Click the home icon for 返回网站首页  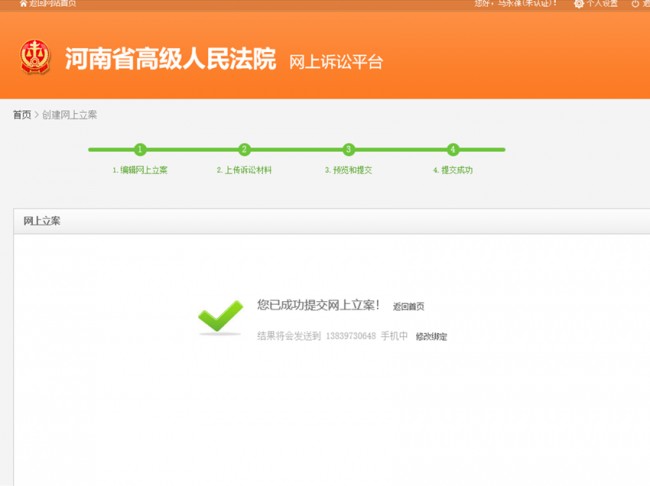click(23, 3)
